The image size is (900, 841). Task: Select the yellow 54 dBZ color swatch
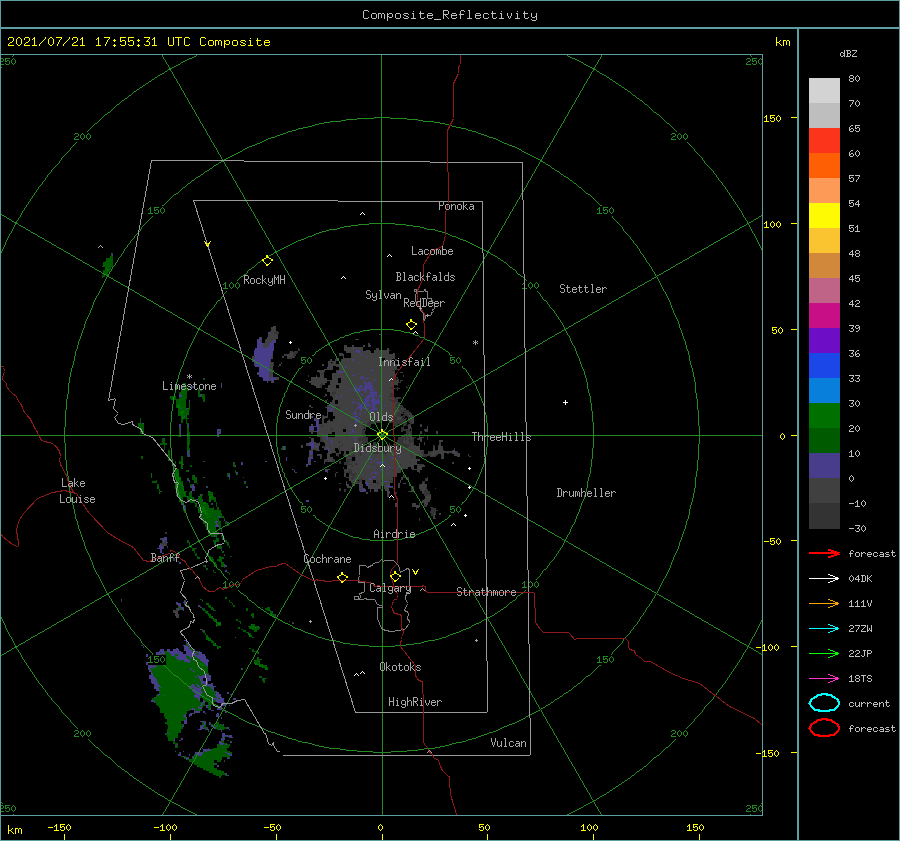(824, 216)
